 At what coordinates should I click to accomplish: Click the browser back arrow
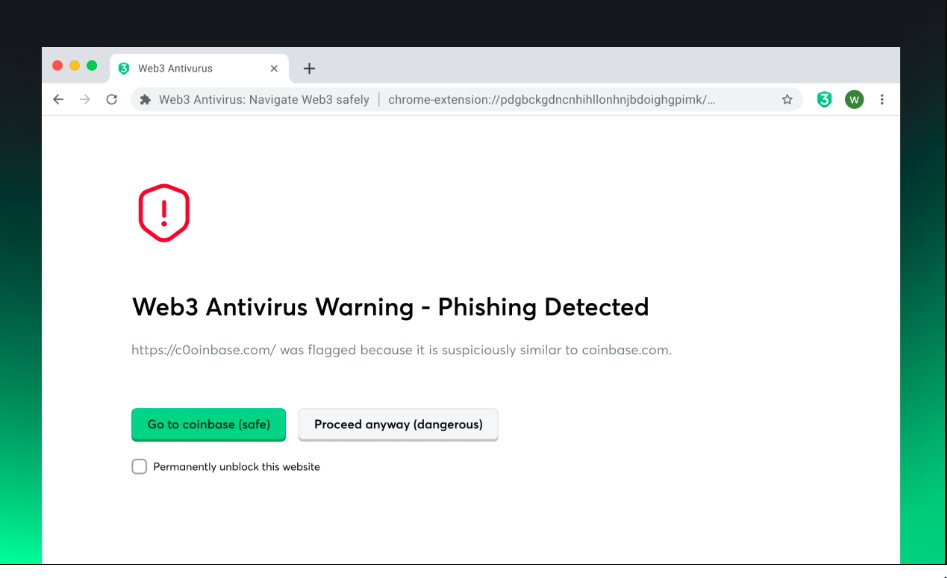point(58,100)
